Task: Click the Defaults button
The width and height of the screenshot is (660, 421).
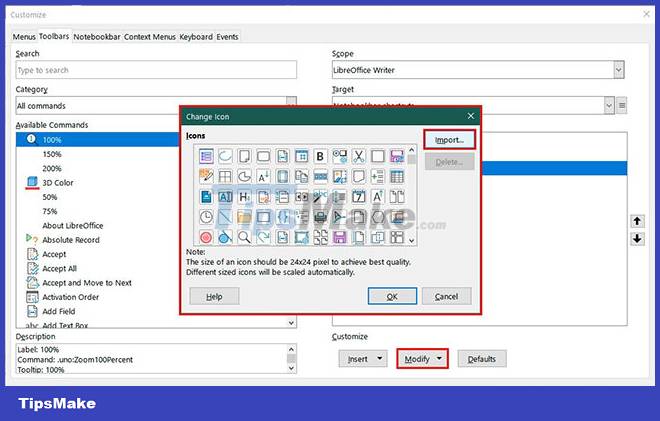Action: tap(482, 359)
